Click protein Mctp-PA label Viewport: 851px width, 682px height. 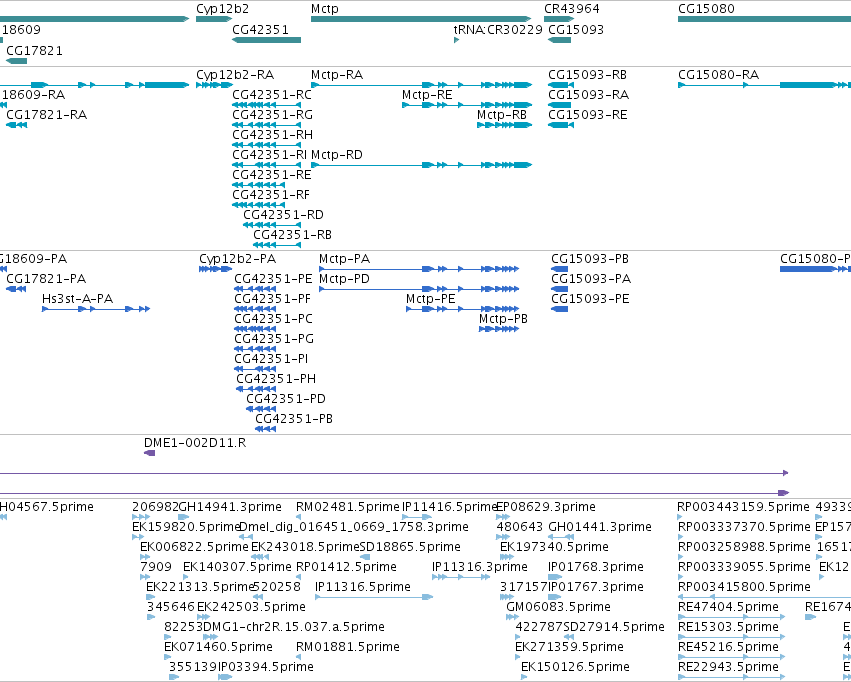click(344, 259)
